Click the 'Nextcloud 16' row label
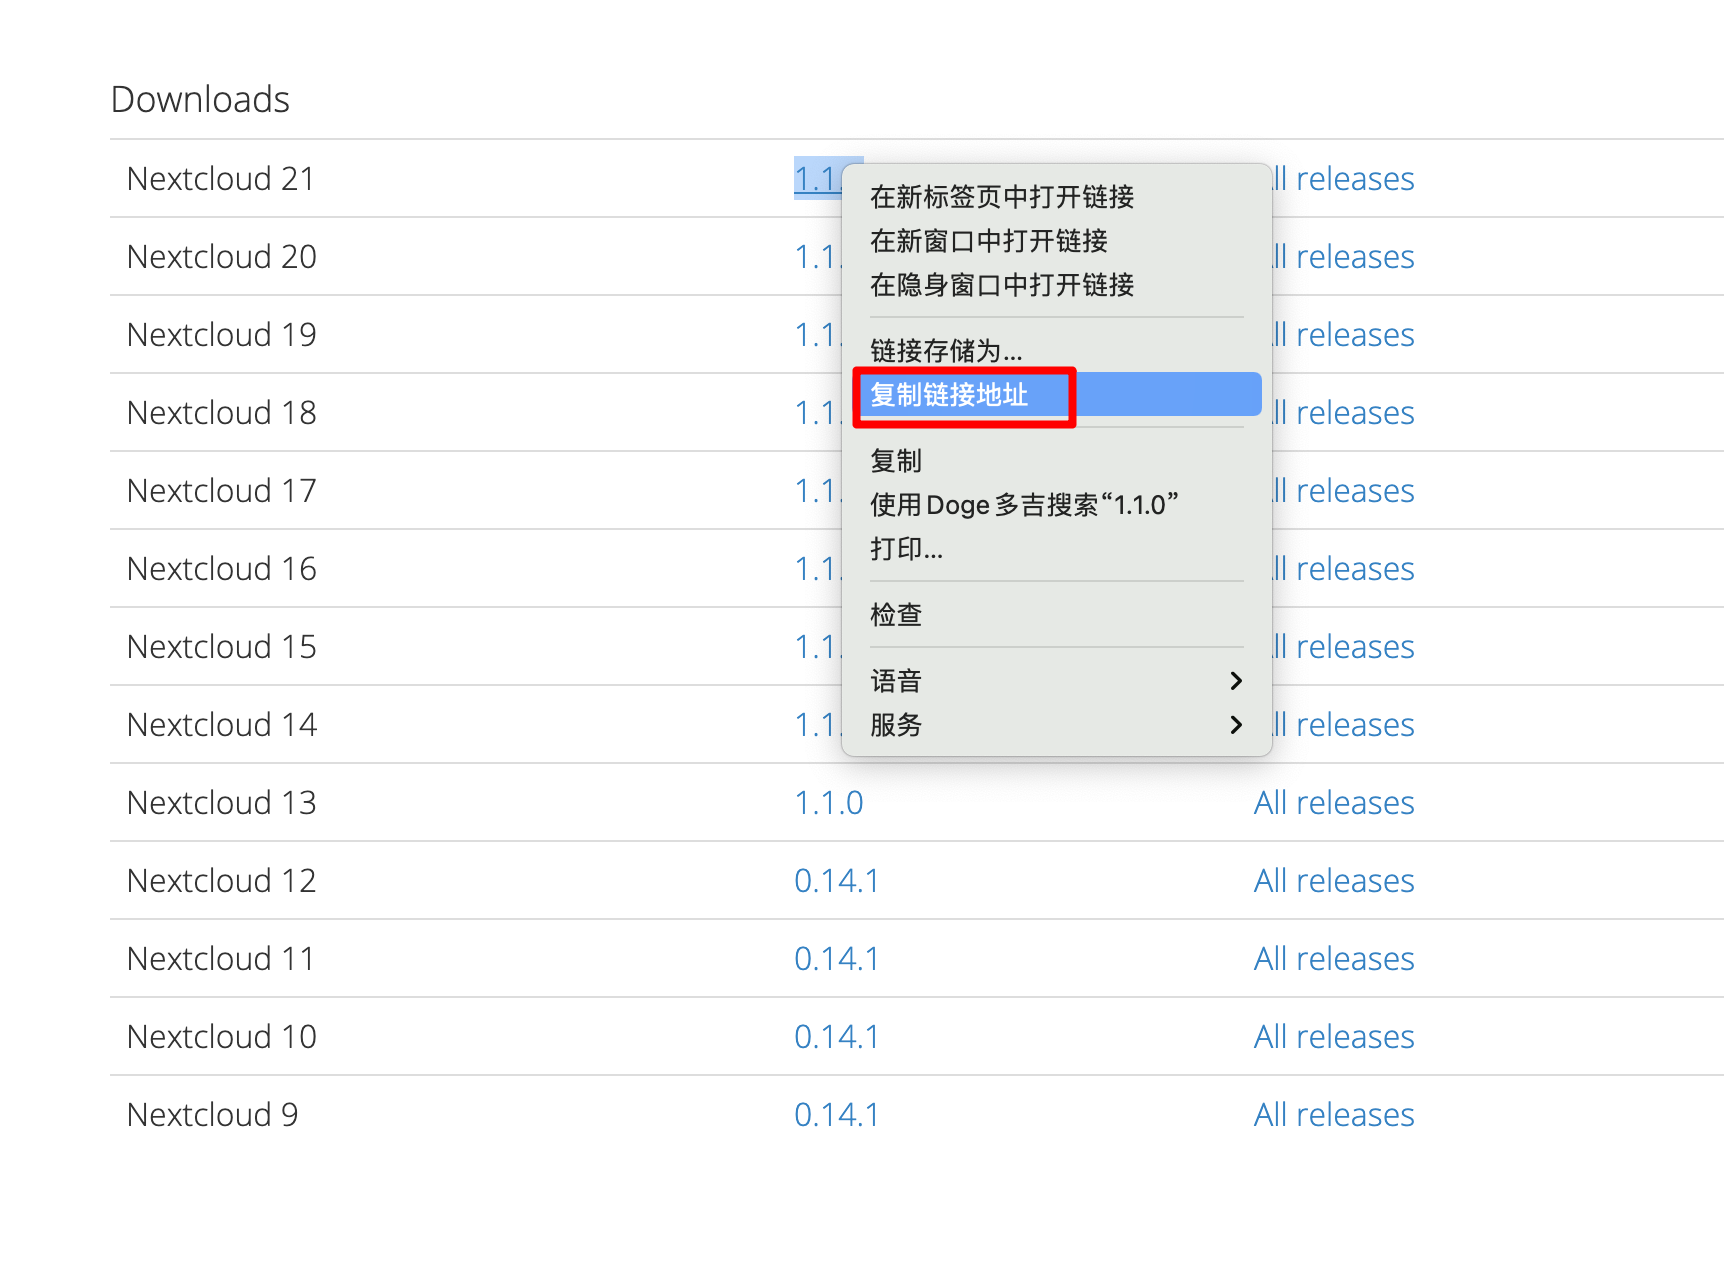Viewport: 1724px width, 1268px height. coord(222,569)
